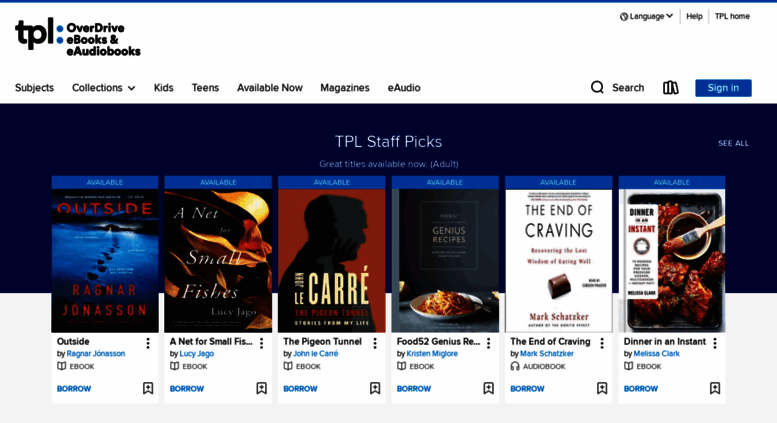Screen dimensions: 777x423
Task: Click the ebook icon under The Pigeon Tunnel
Action: tap(288, 366)
